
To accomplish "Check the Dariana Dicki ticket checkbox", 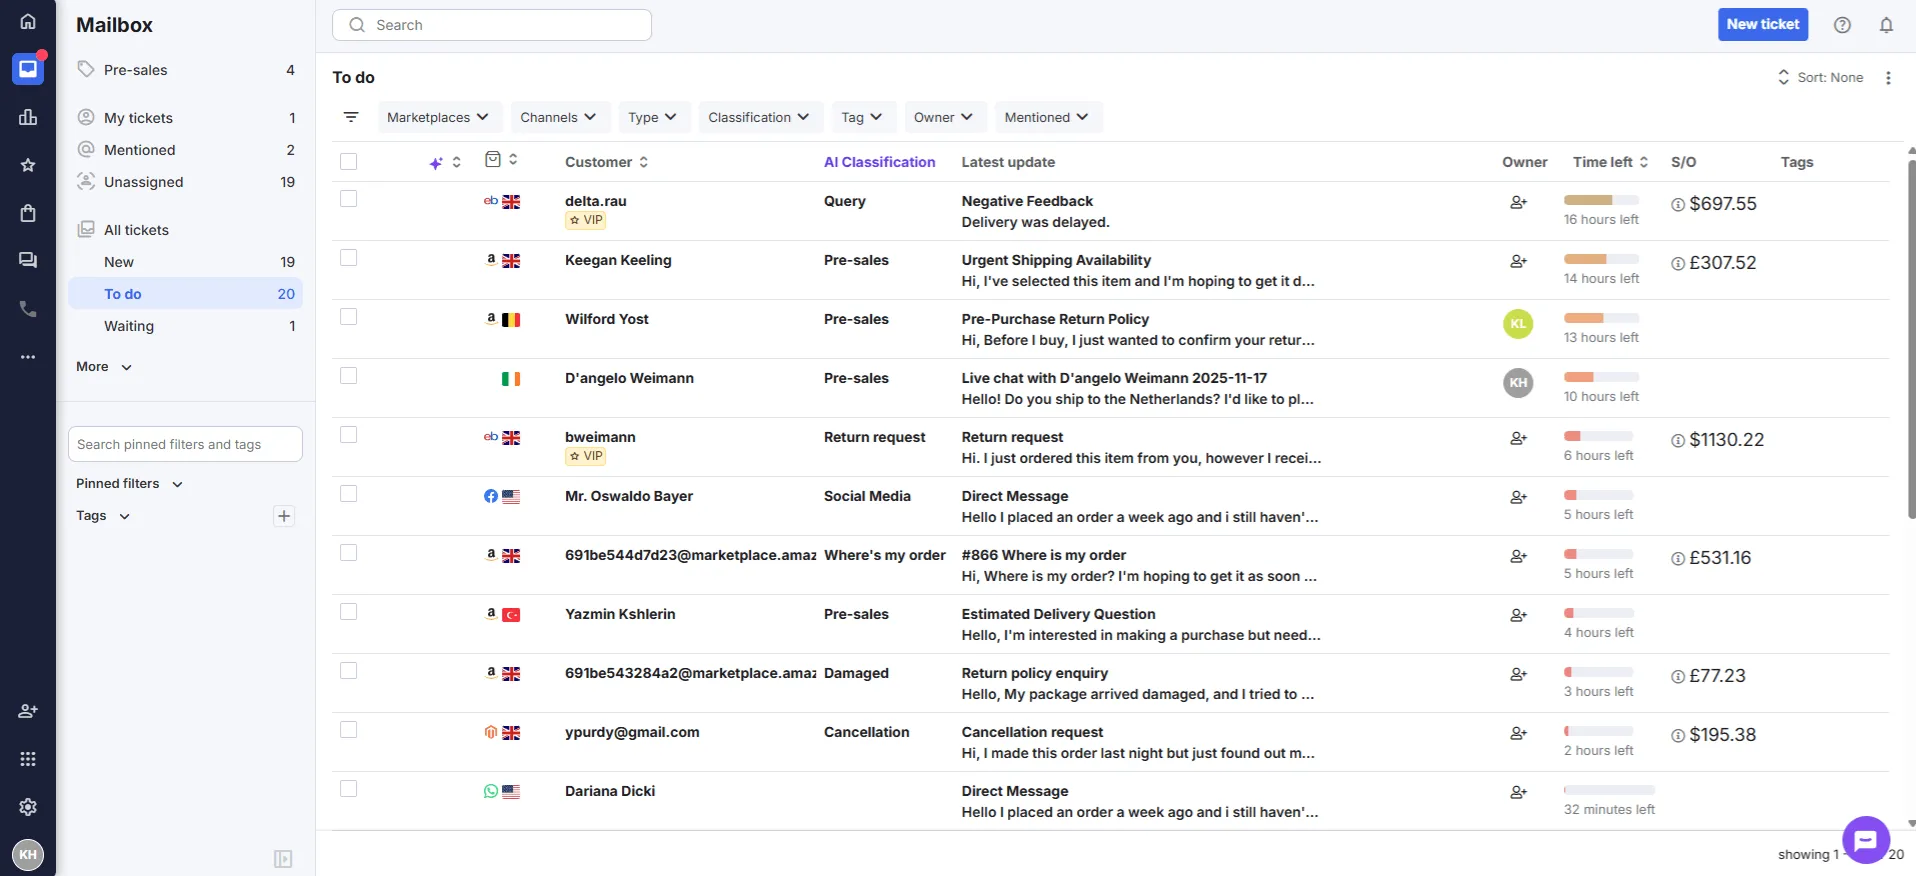I will [348, 789].
